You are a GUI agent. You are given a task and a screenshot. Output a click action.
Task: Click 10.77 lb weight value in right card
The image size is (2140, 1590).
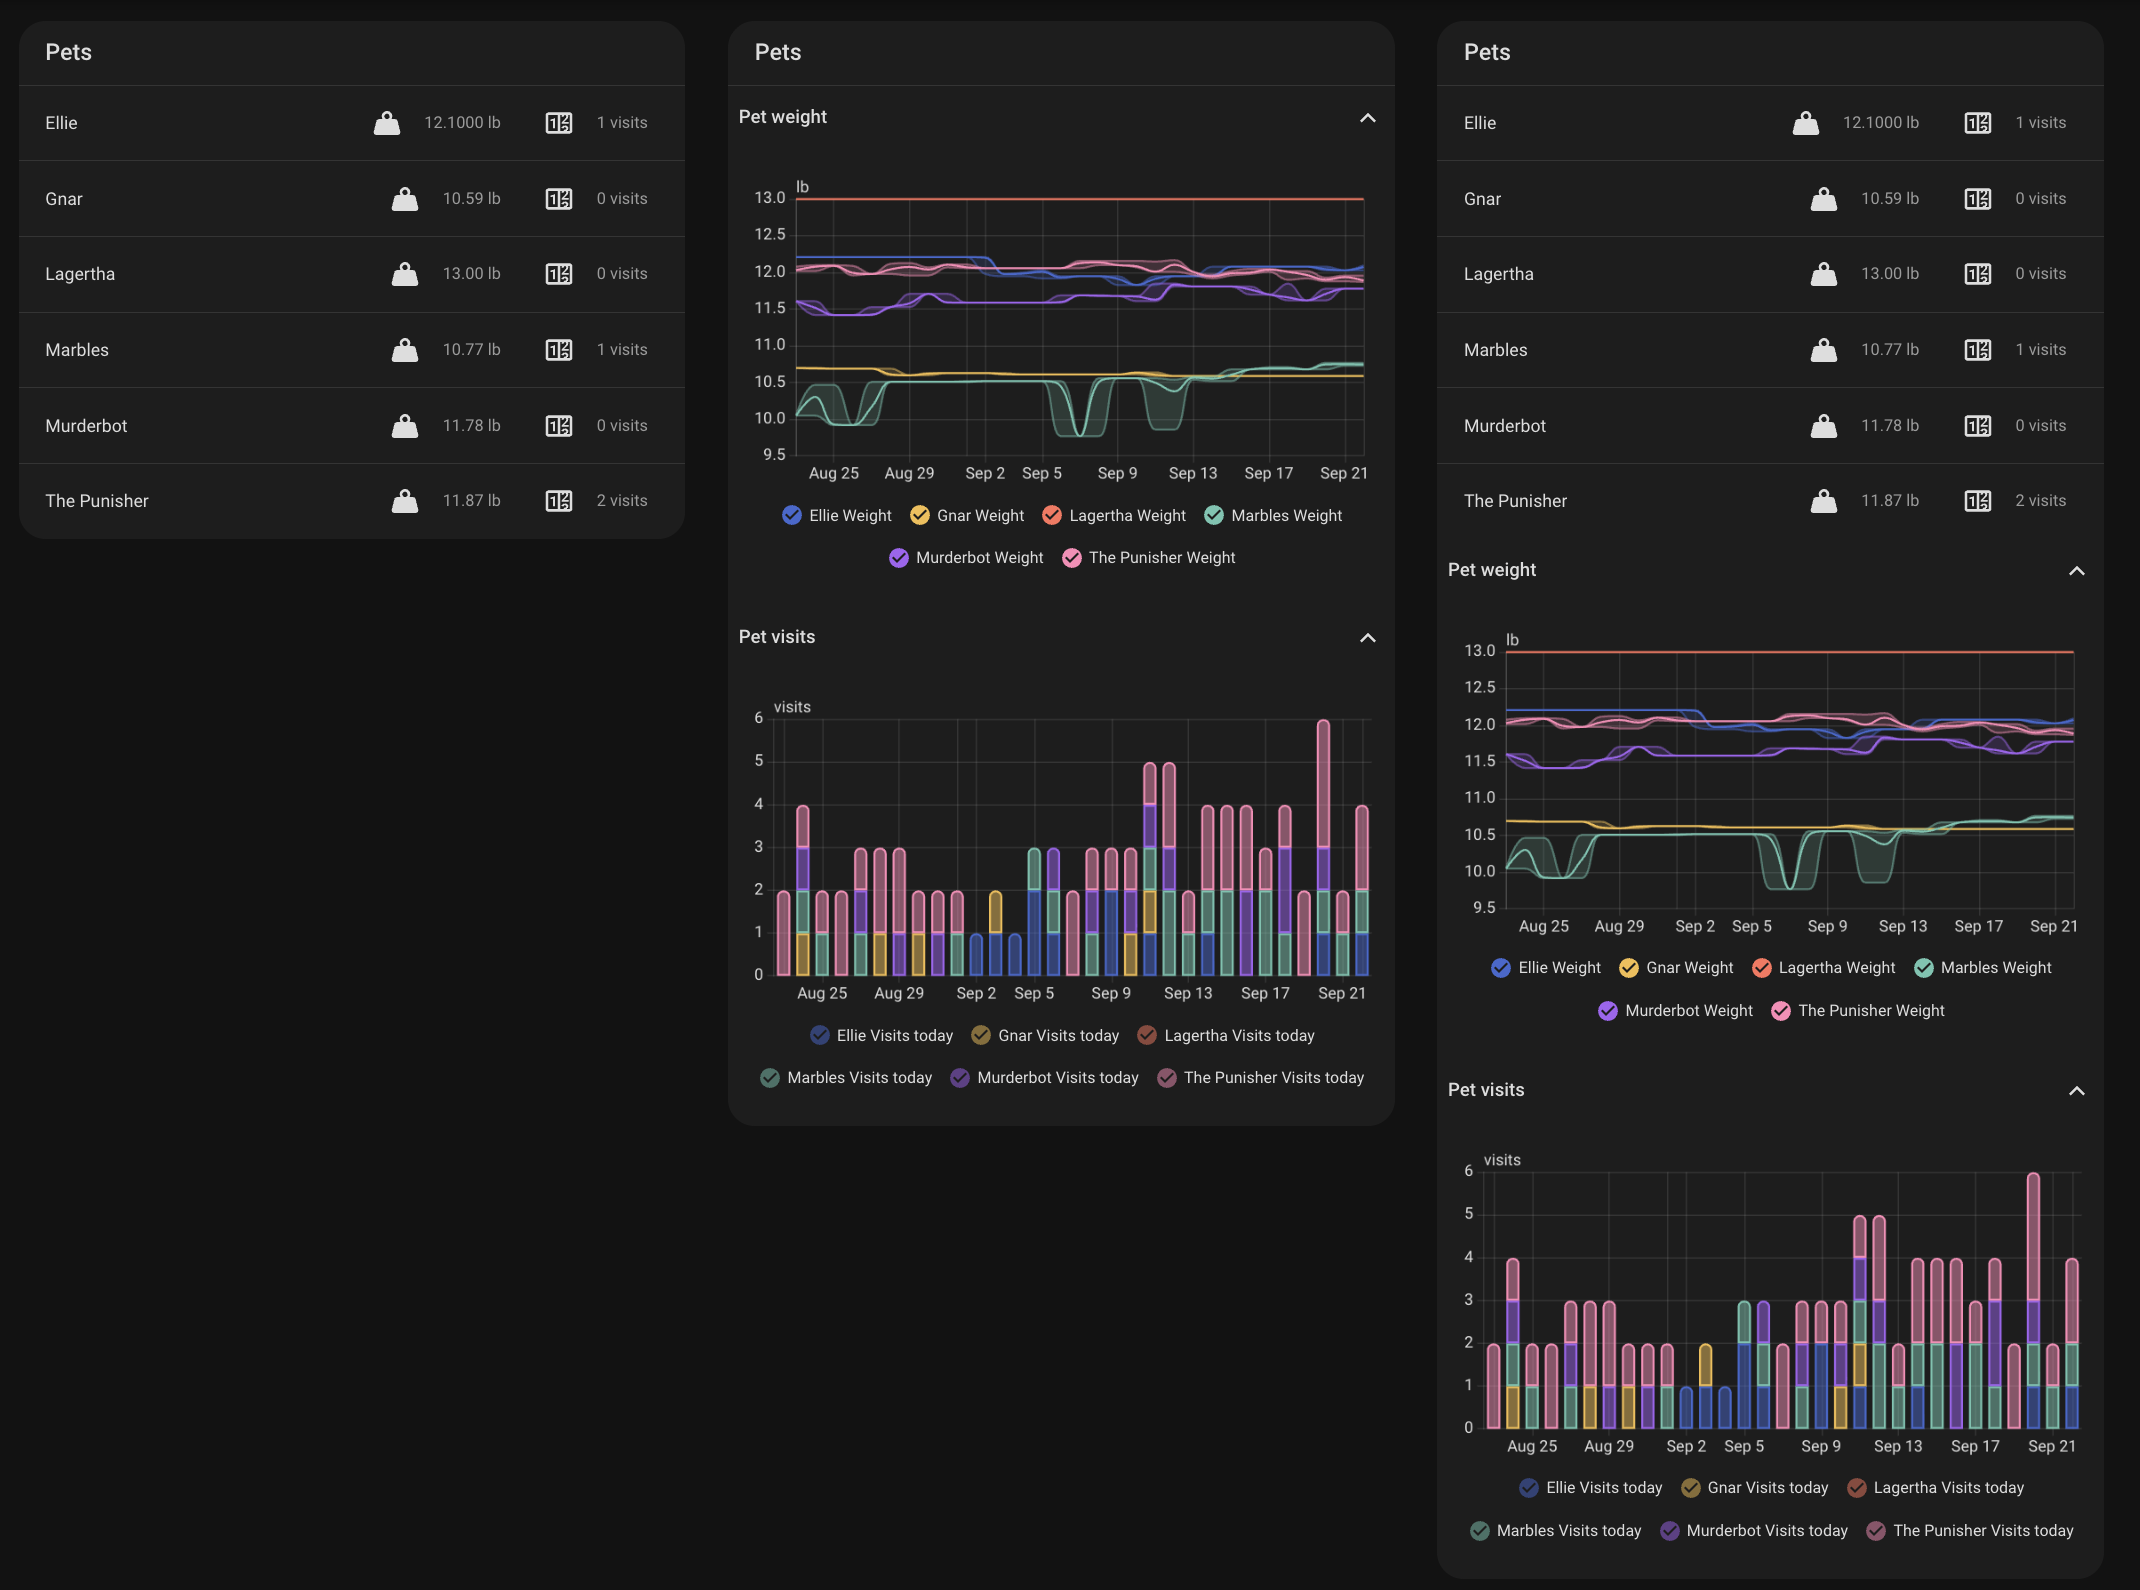pos(1890,350)
